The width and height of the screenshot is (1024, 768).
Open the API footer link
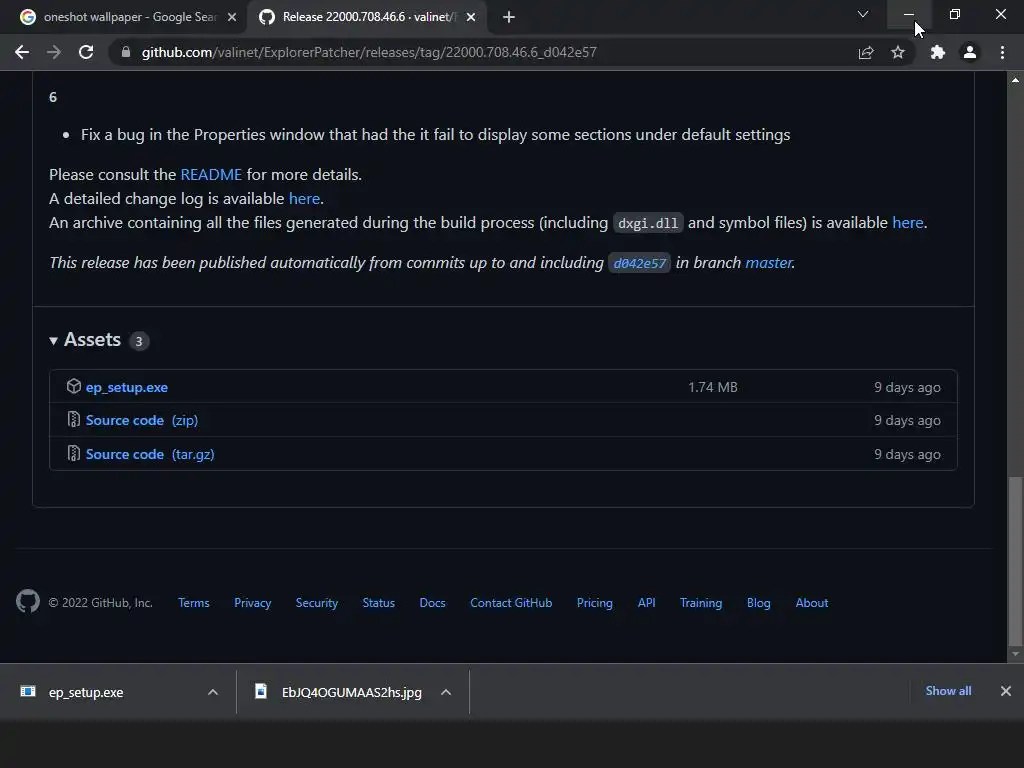(647, 603)
